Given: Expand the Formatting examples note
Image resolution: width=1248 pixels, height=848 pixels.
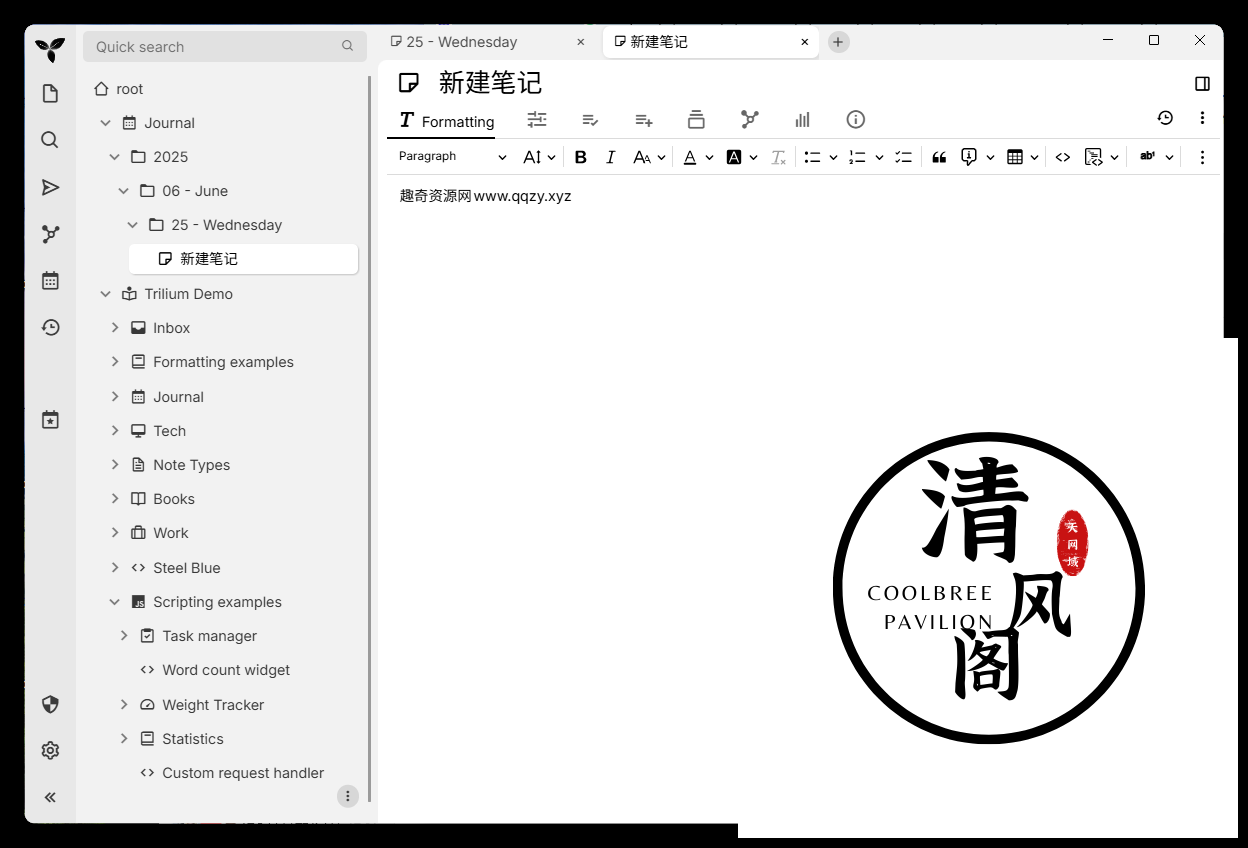Looking at the screenshot, I should (115, 362).
